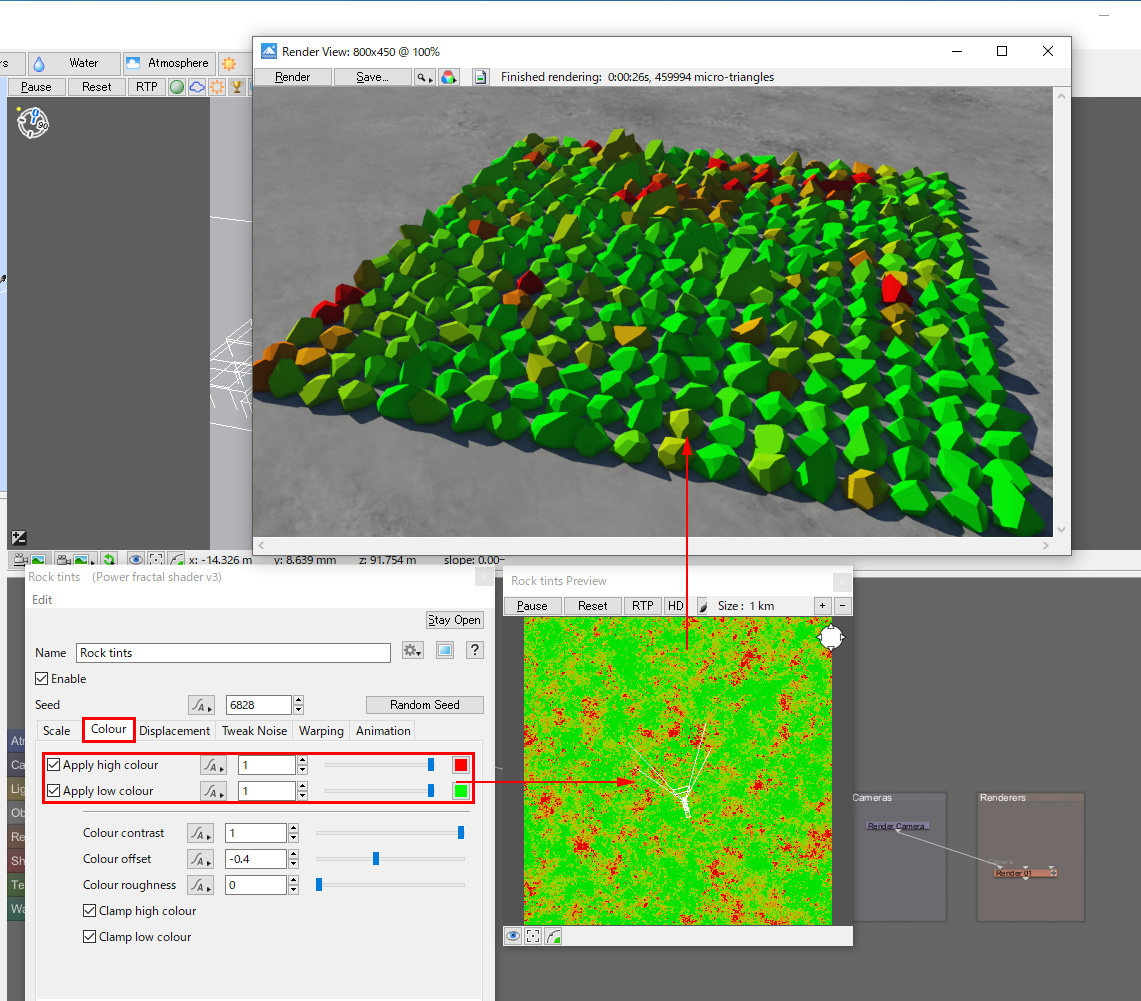
Task: Click the eye icon in Rock tints Preview
Action: tap(513, 936)
